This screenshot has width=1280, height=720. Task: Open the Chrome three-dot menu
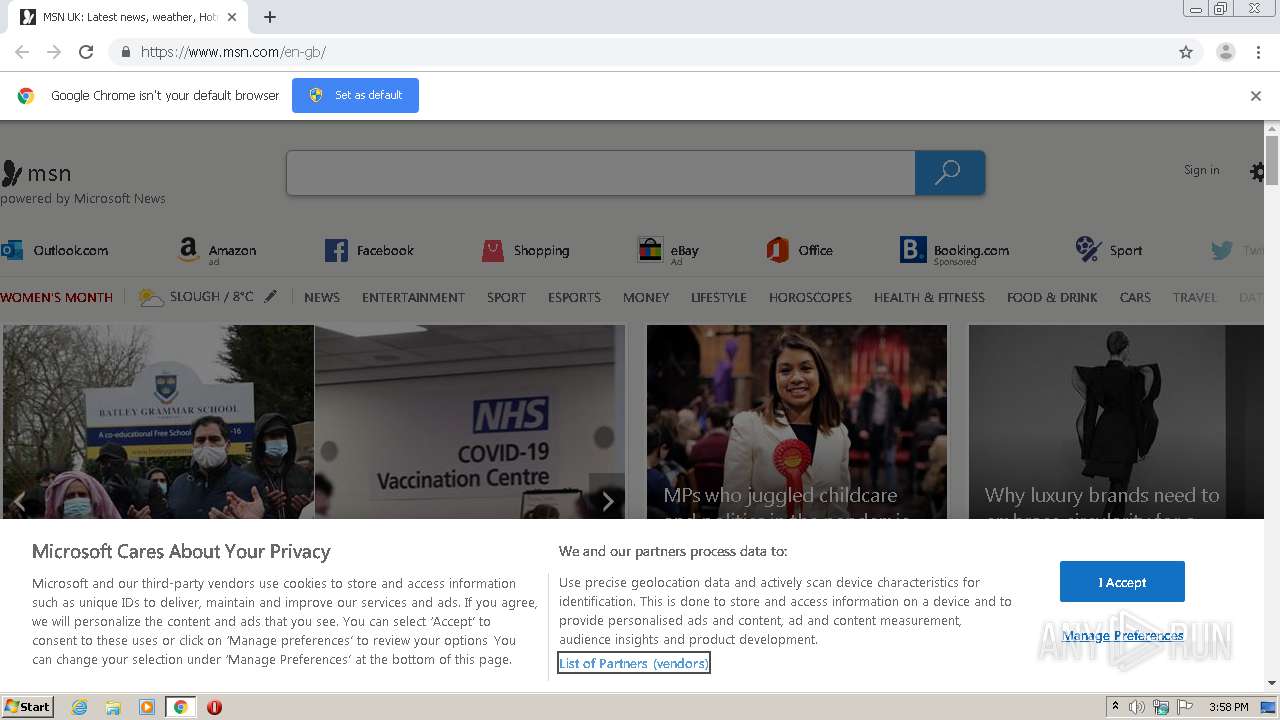coord(1258,52)
